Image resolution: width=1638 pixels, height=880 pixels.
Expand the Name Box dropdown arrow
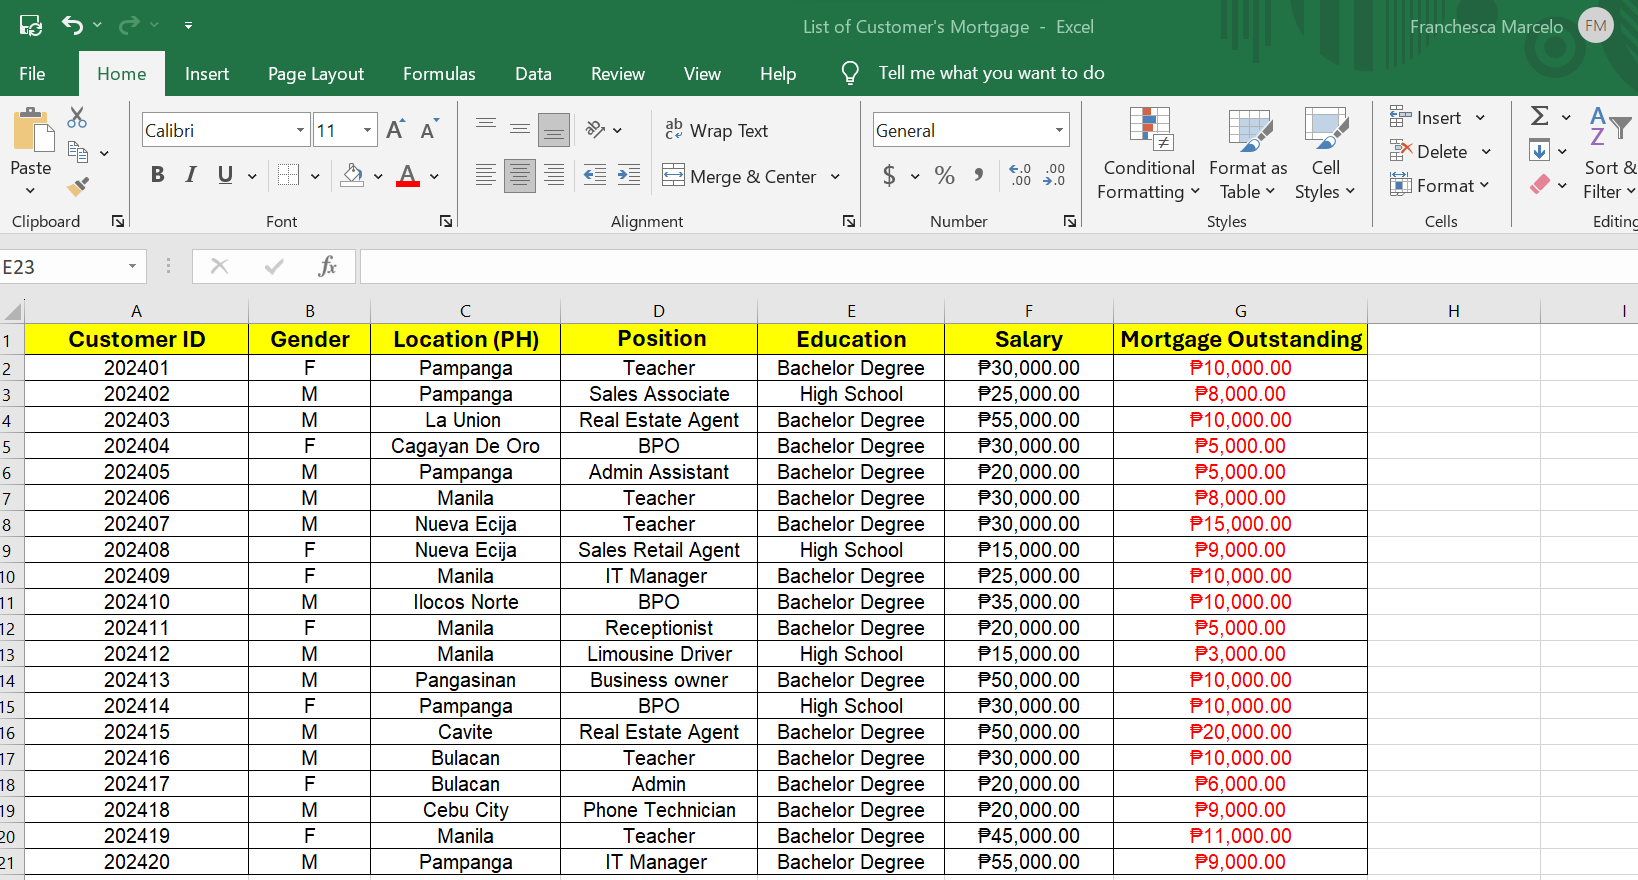(132, 266)
